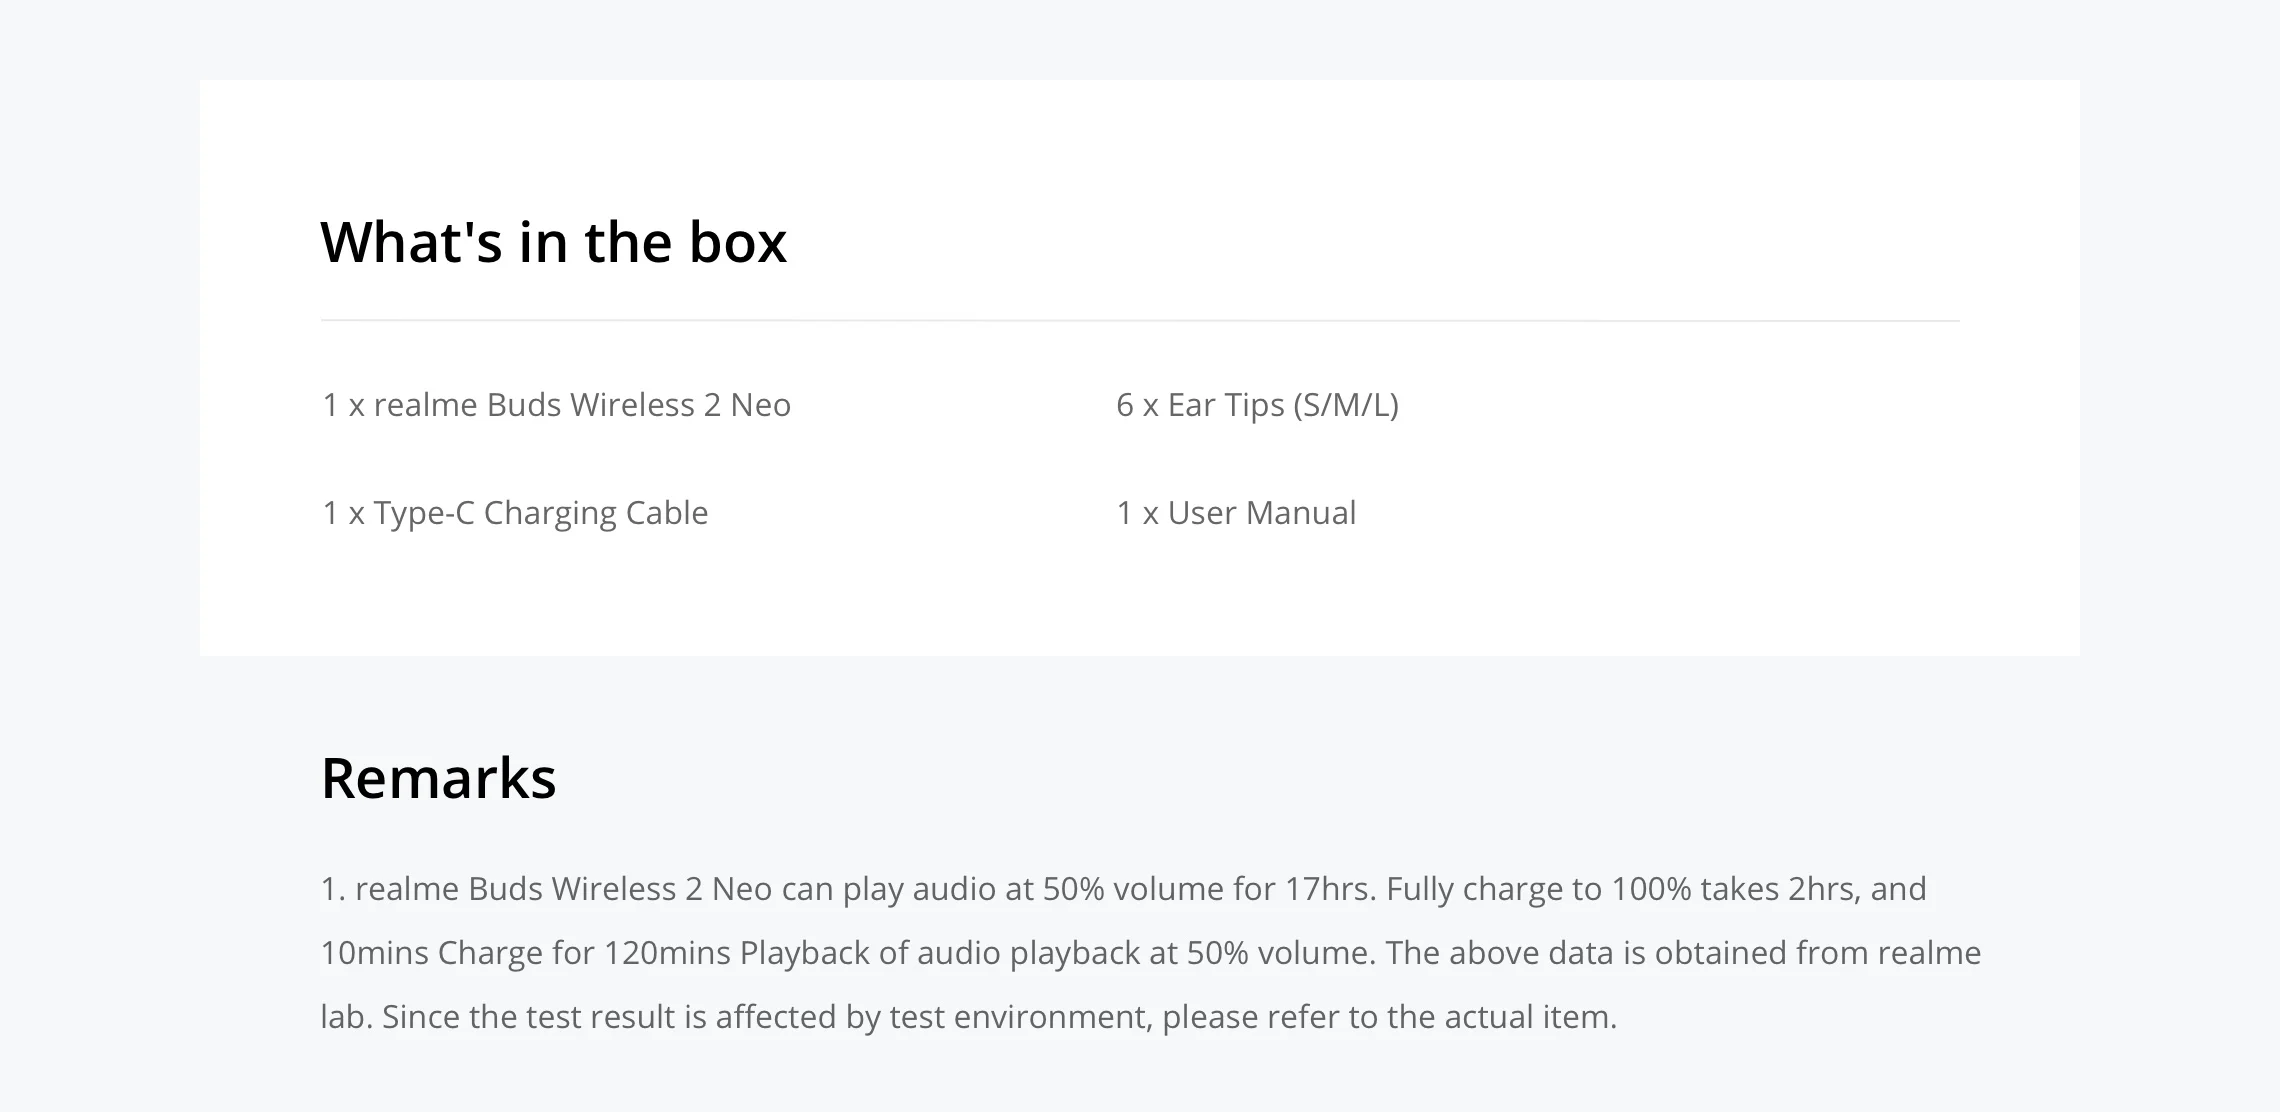The height and width of the screenshot is (1112, 2280).
Task: Select the "1 x realme Buds Wireless 2 Neo" item
Action: coord(556,405)
